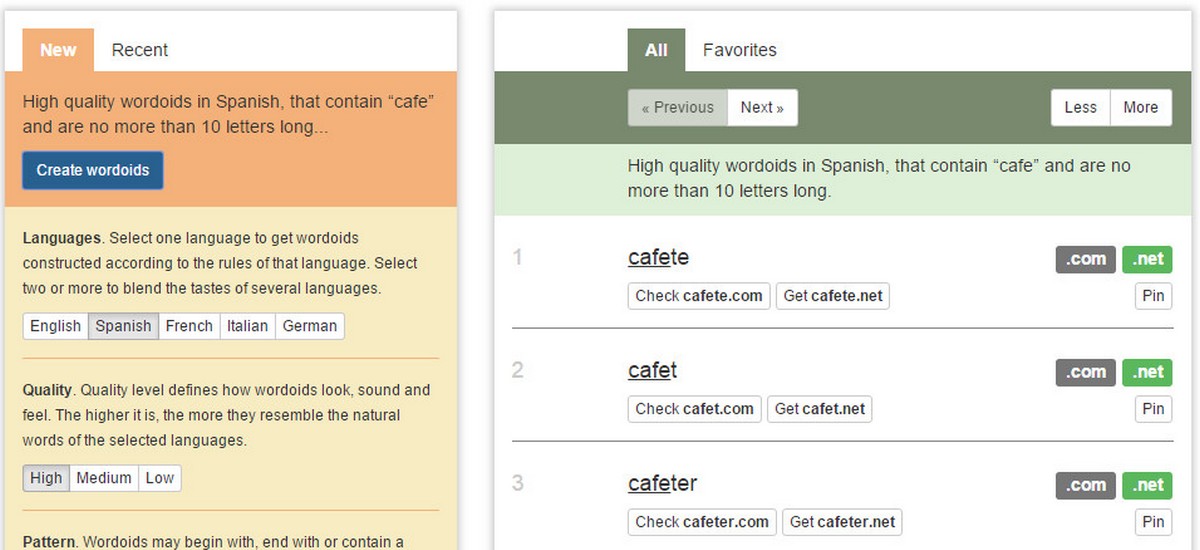Switch to the Recent tab

pos(140,50)
